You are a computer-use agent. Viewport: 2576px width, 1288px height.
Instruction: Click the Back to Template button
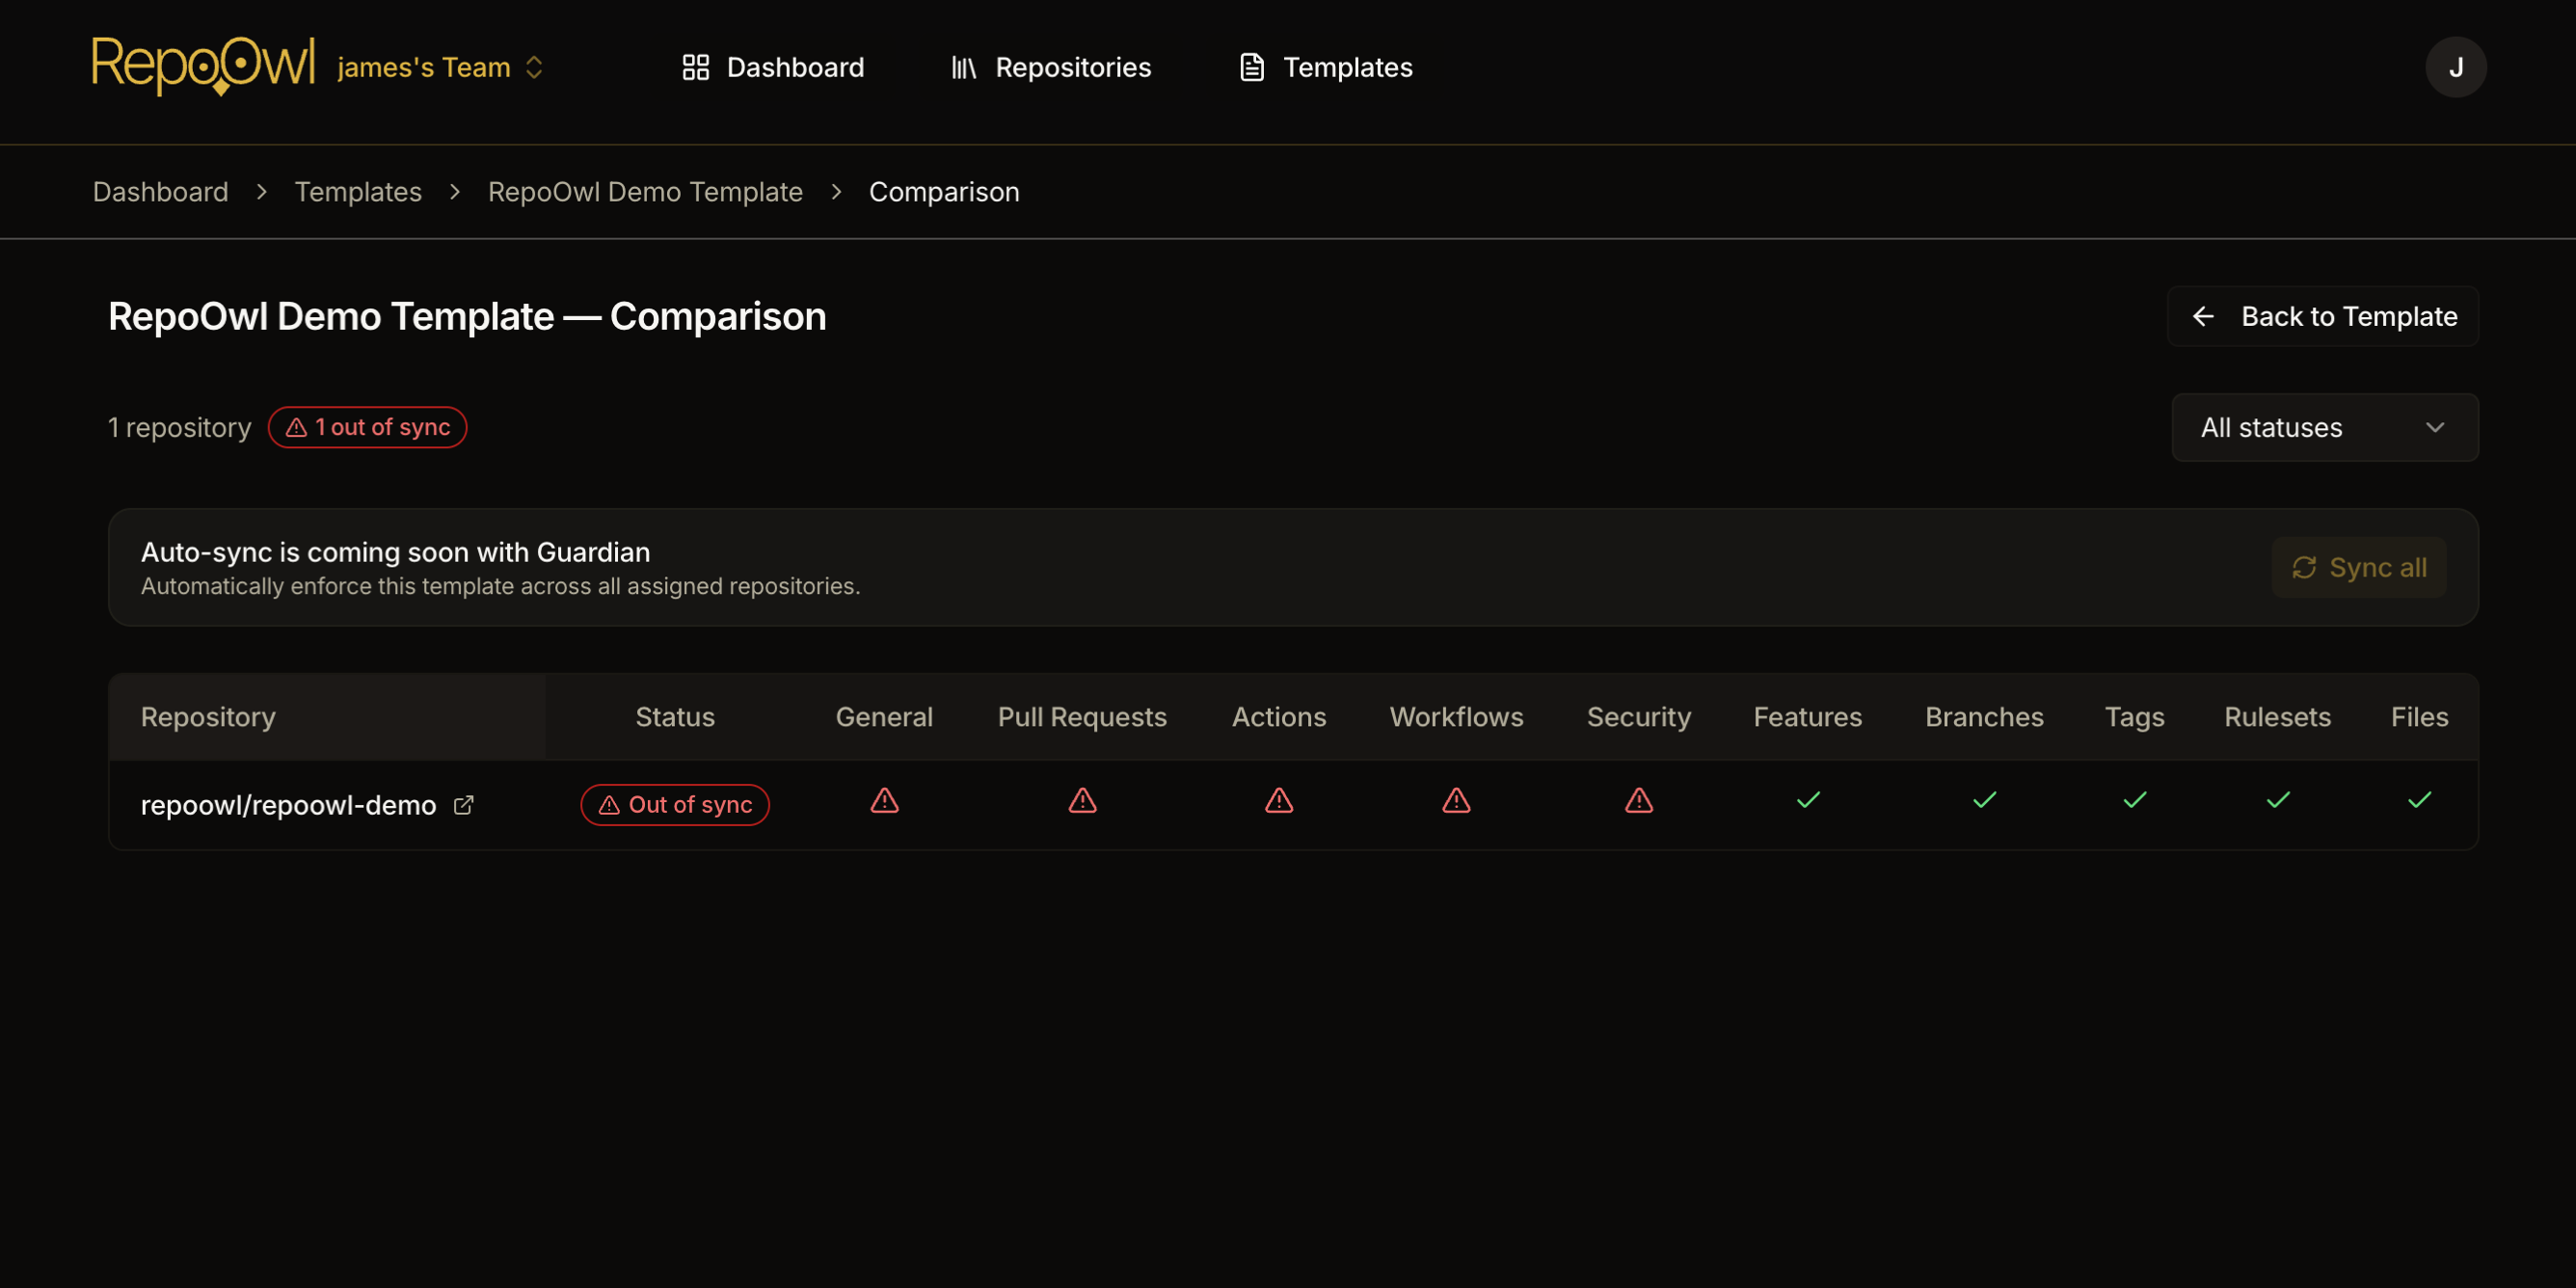point(2322,316)
